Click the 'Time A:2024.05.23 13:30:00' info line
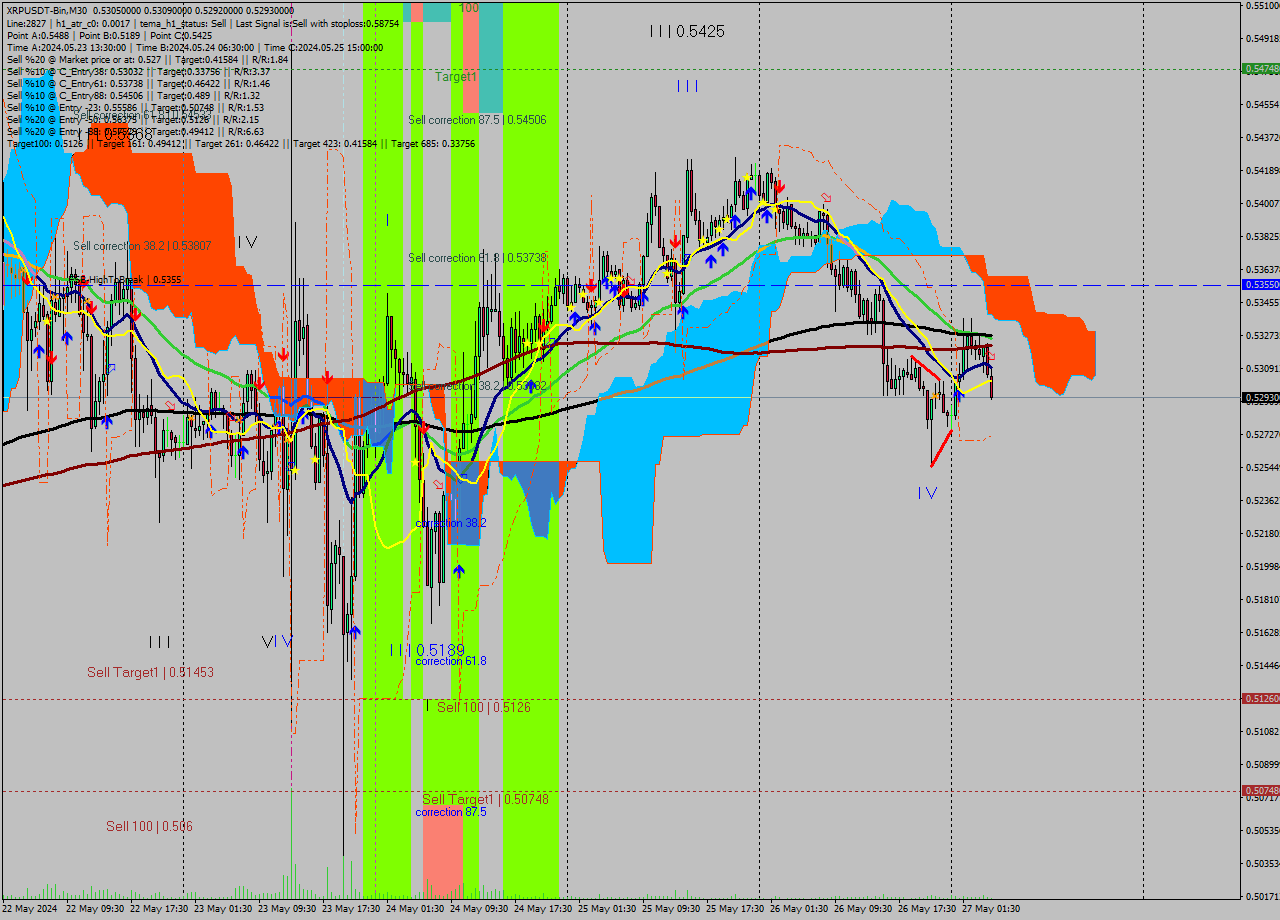The height and width of the screenshot is (920, 1280). point(195,47)
